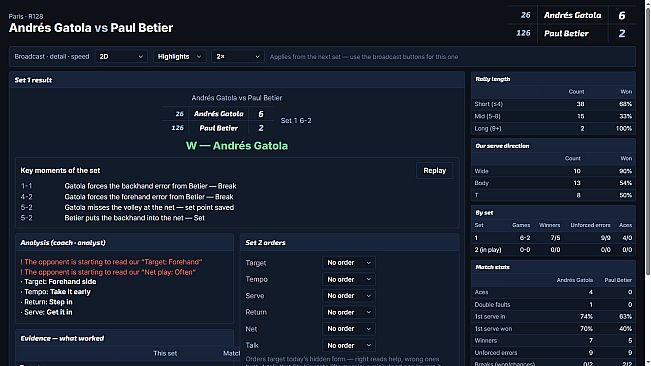Open the 2D broadcast mode dropdown

pos(121,56)
